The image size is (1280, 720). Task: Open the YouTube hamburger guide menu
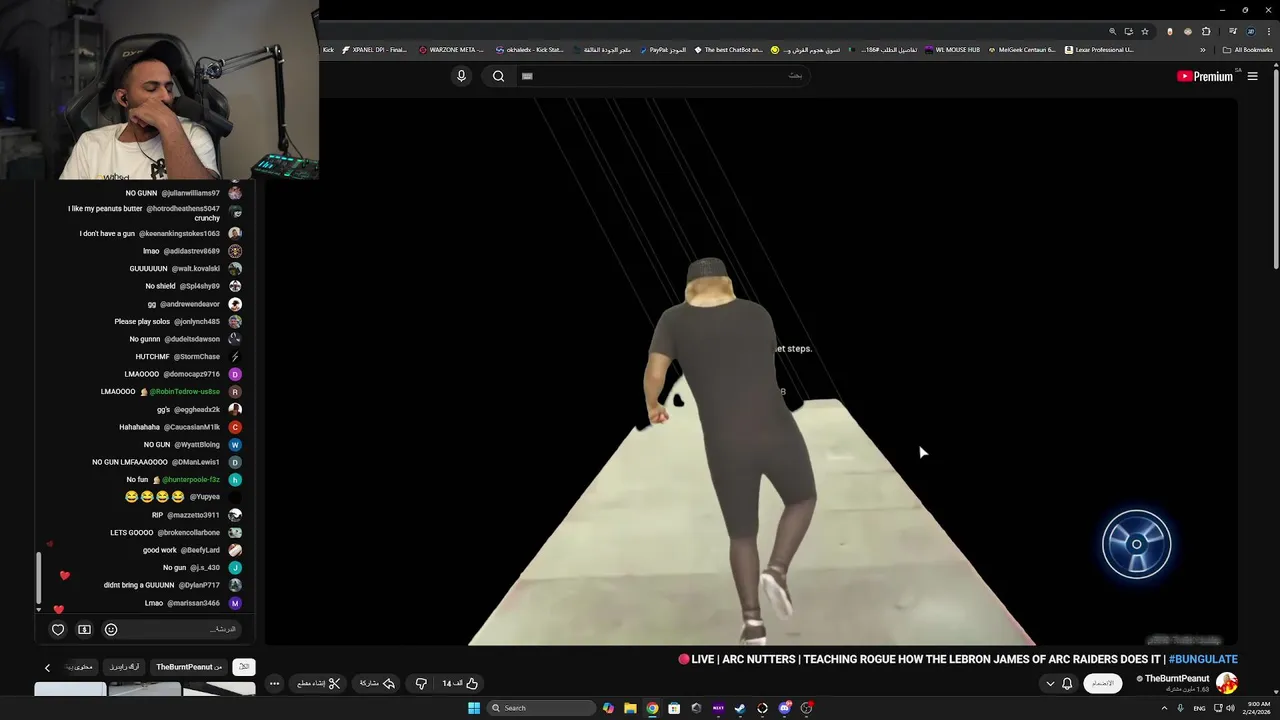(x=1252, y=76)
